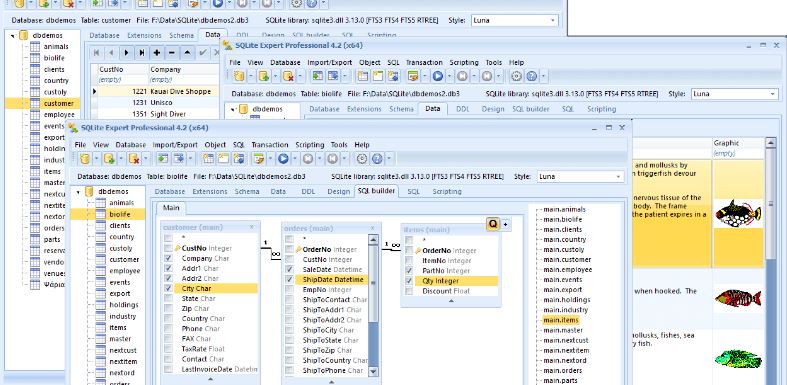Go to first record in the customer window navigator
Screen dimensions: 787x385
[97, 52]
